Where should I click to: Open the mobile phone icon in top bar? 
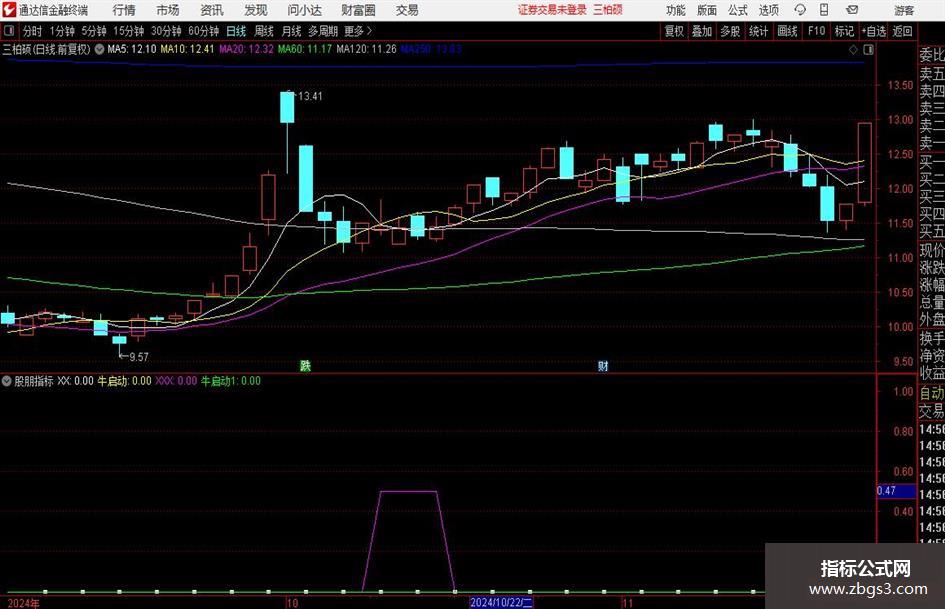(x=824, y=10)
